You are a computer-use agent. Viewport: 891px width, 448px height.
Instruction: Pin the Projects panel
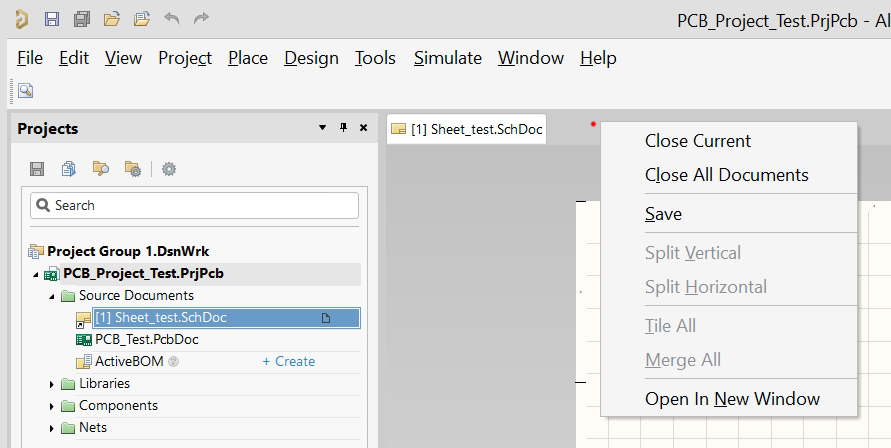click(x=343, y=128)
